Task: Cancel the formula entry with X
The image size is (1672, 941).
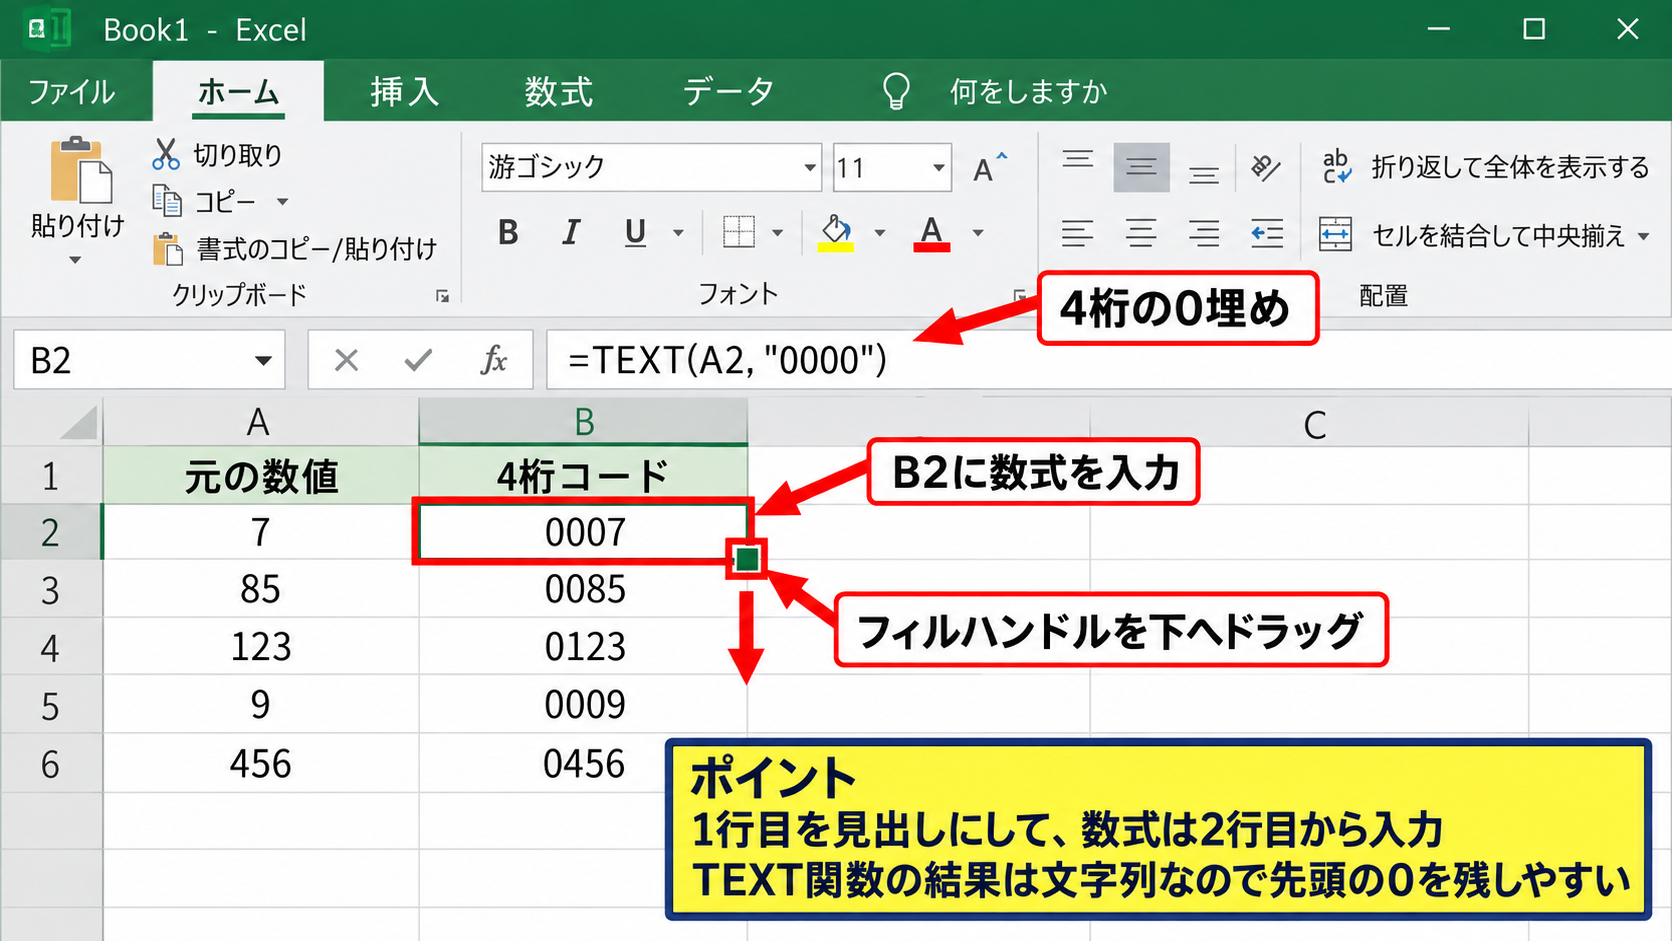Action: [346, 360]
